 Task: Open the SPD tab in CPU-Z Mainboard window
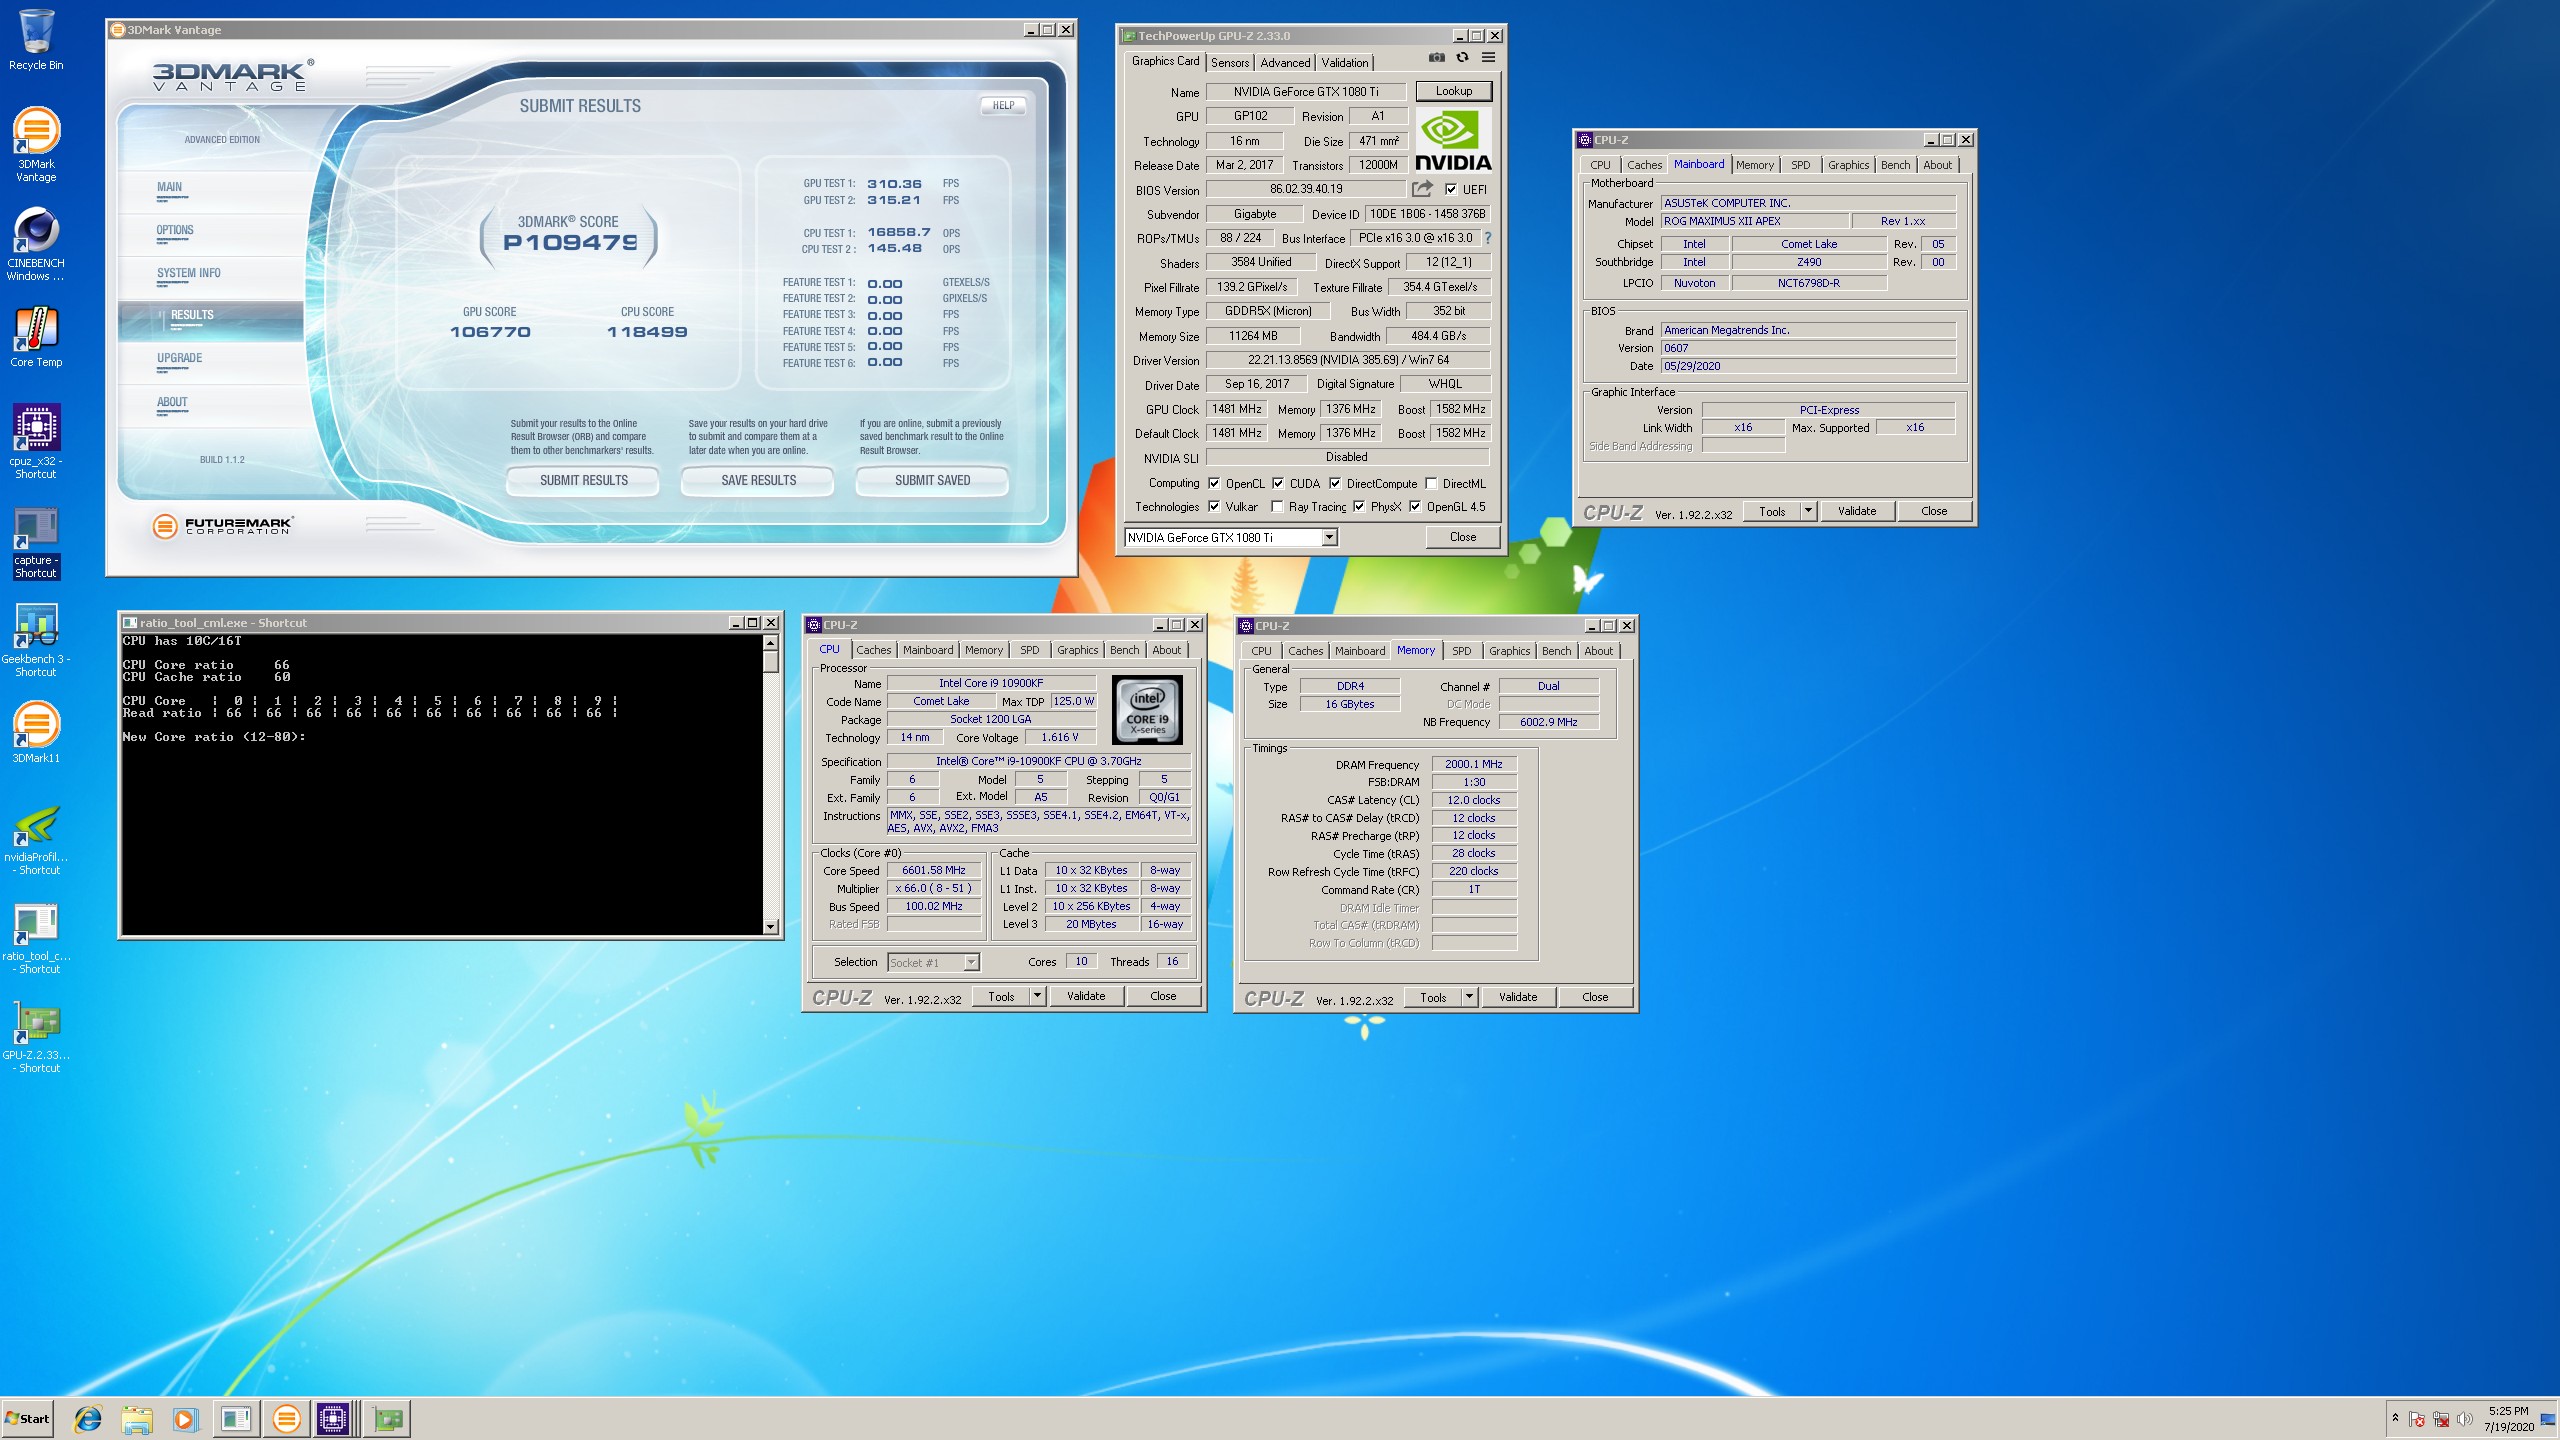point(1800,165)
